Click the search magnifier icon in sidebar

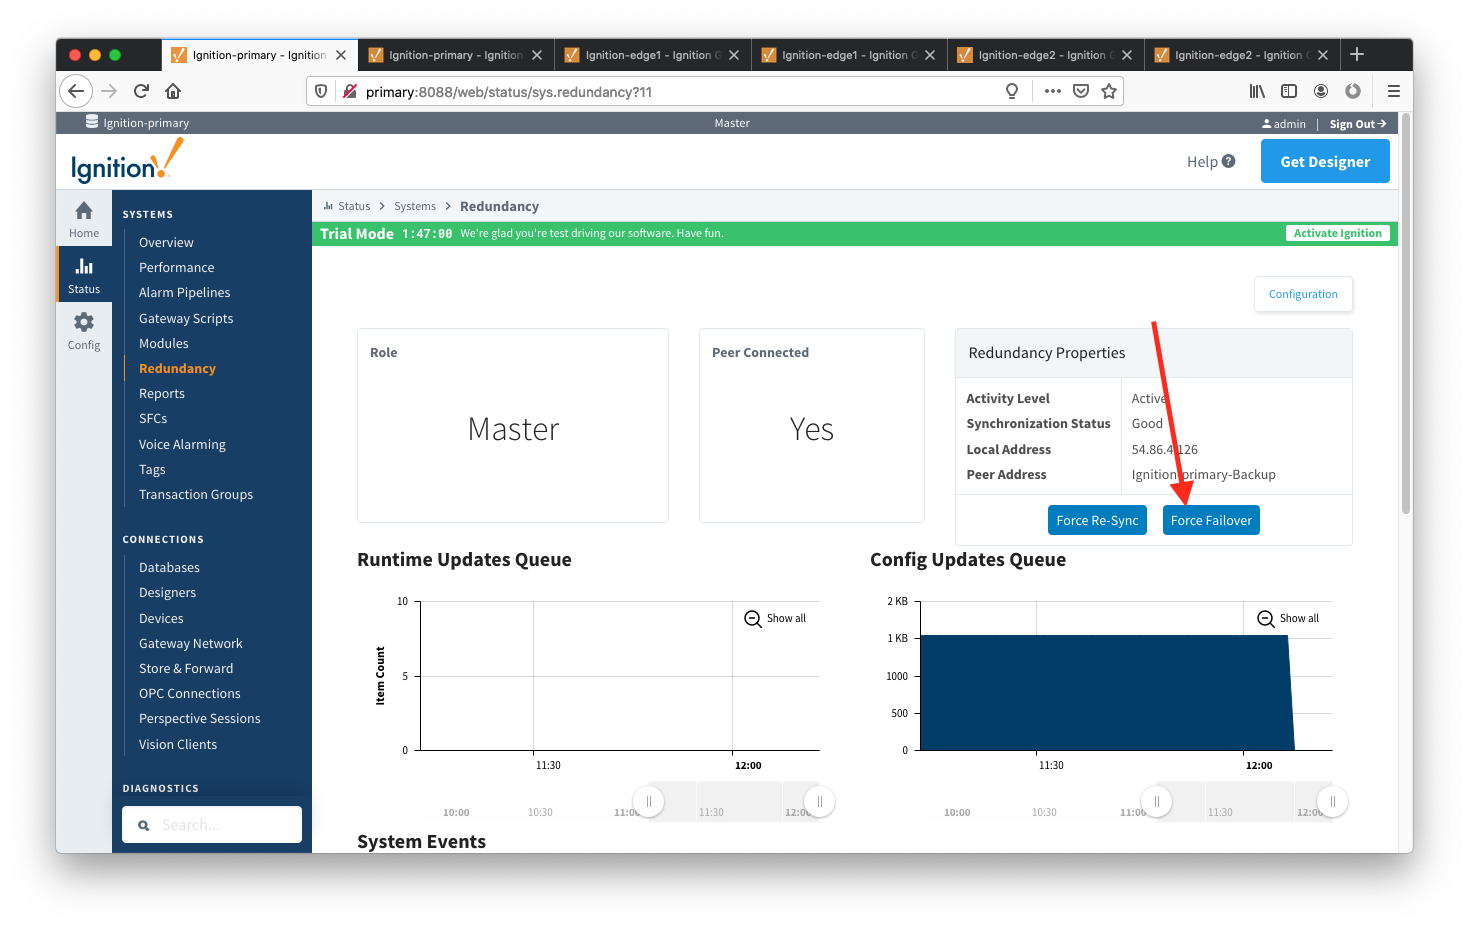tap(143, 825)
